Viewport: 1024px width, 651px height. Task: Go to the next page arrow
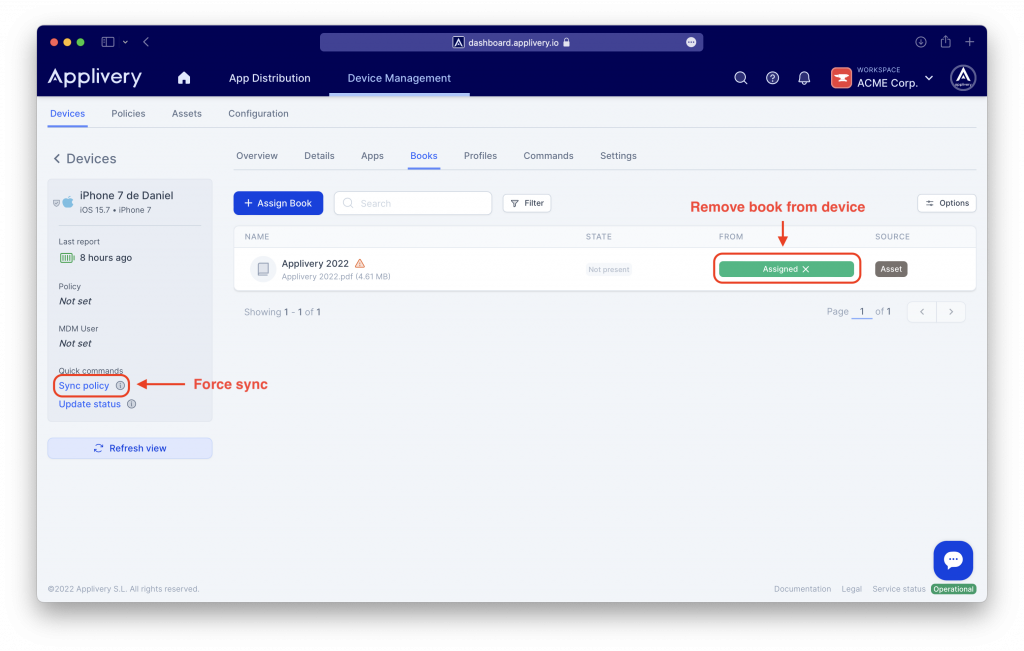click(x=951, y=311)
